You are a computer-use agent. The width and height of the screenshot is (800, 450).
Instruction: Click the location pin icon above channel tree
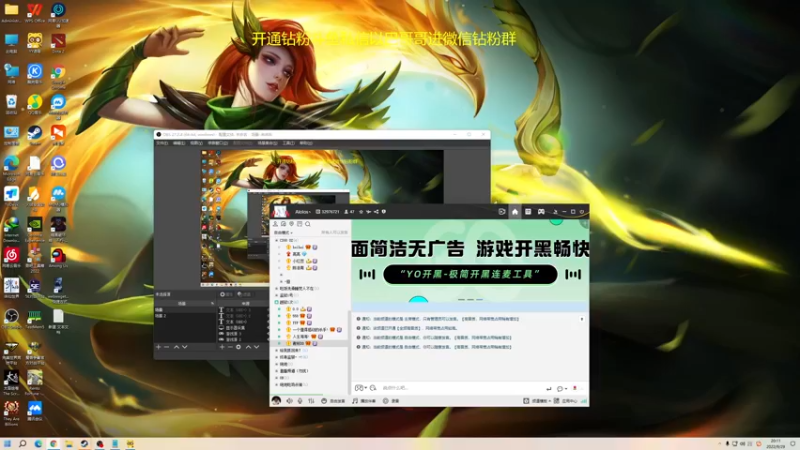(292, 224)
